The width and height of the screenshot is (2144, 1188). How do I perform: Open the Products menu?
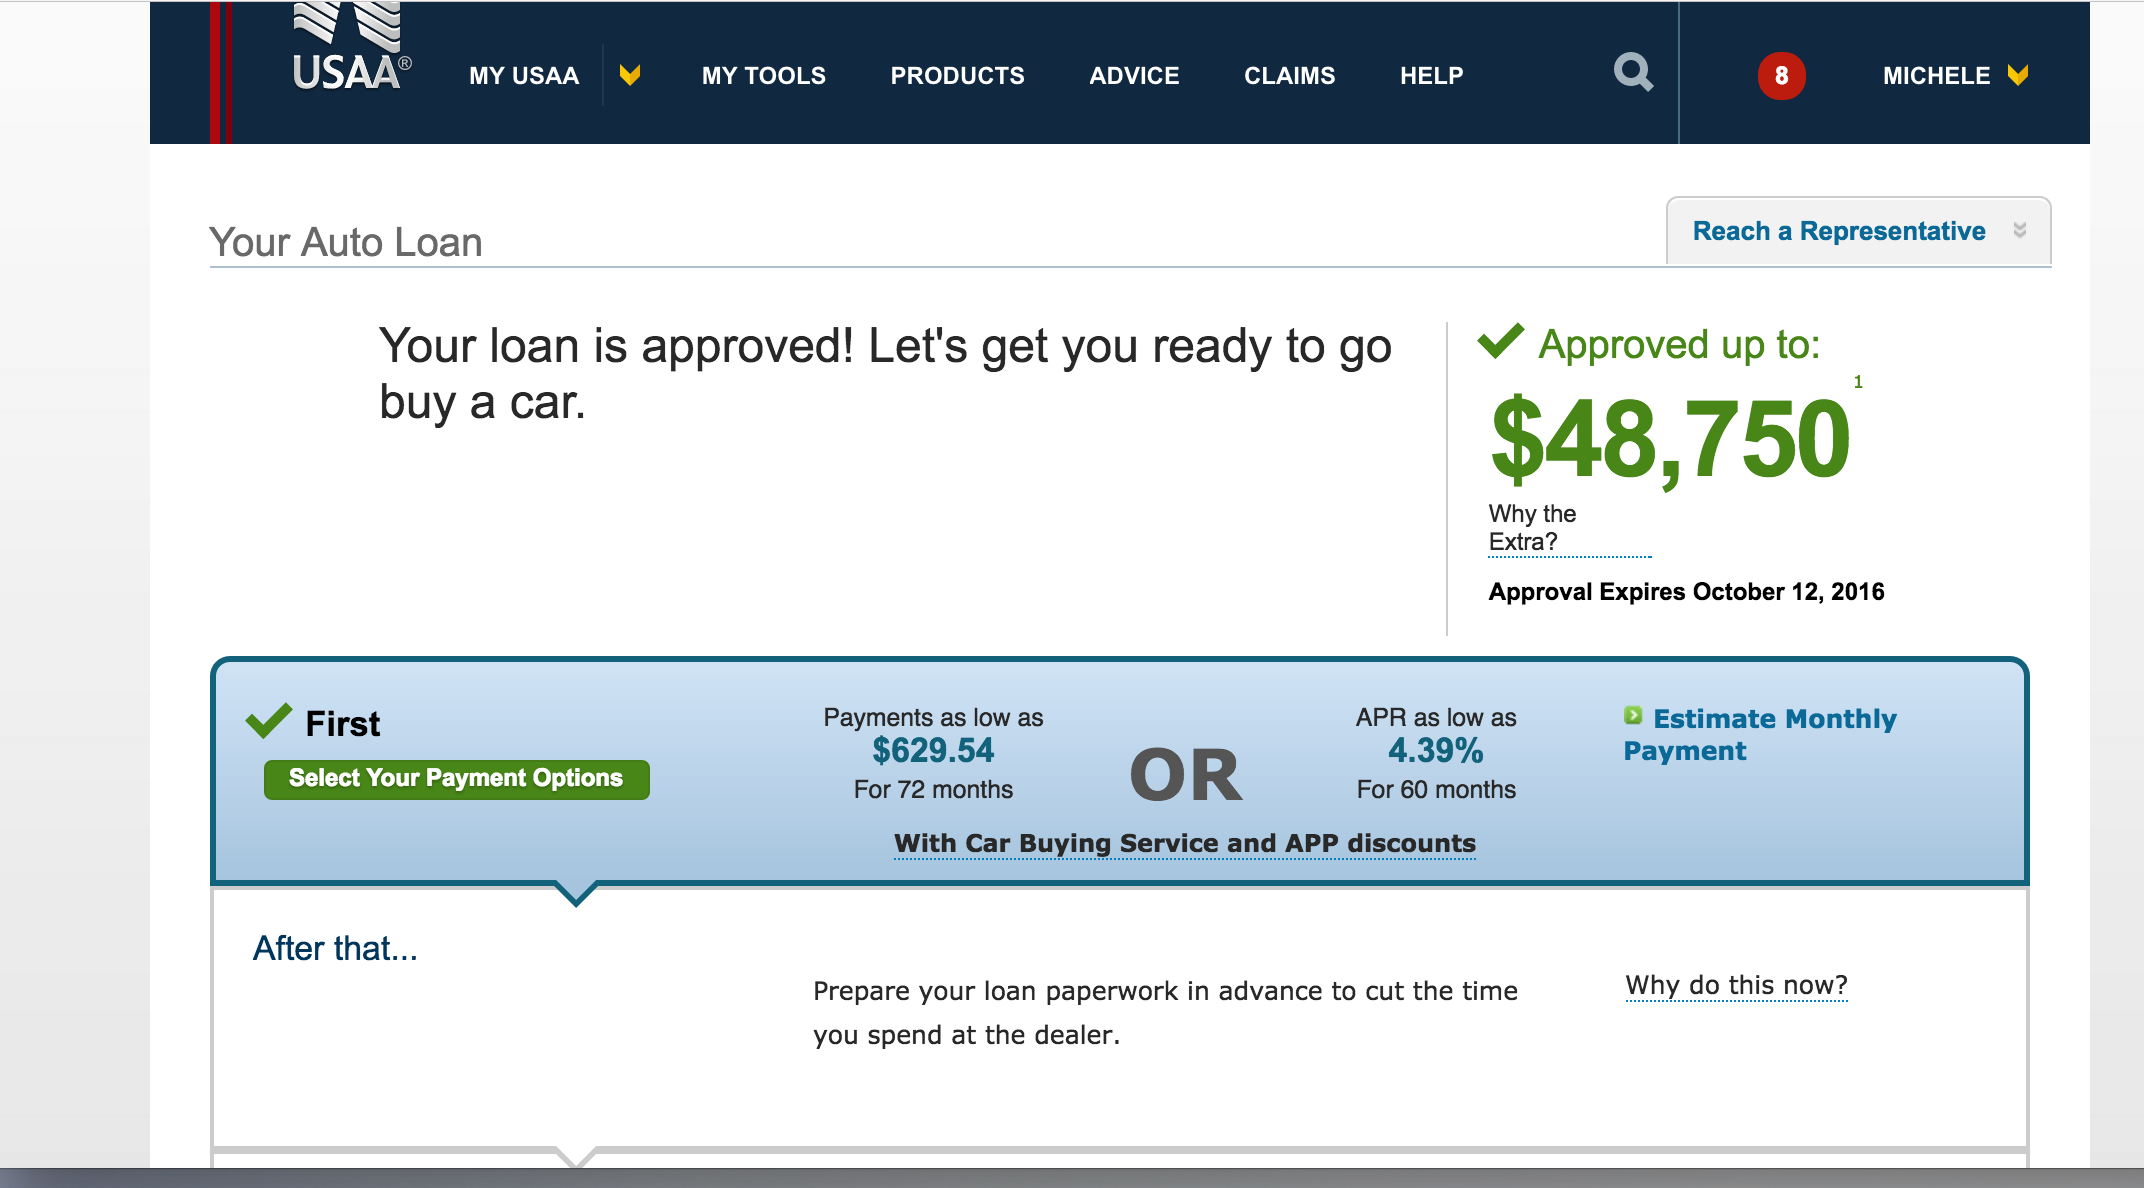pos(957,76)
